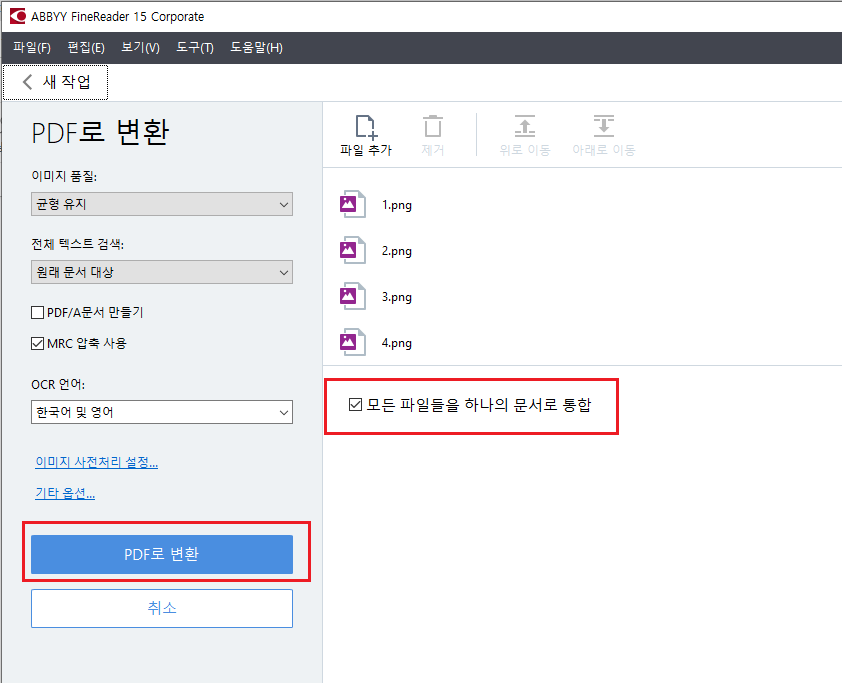This screenshot has height=683, width=842.
Task: Go back via the 새 작업 button
Action: (56, 82)
